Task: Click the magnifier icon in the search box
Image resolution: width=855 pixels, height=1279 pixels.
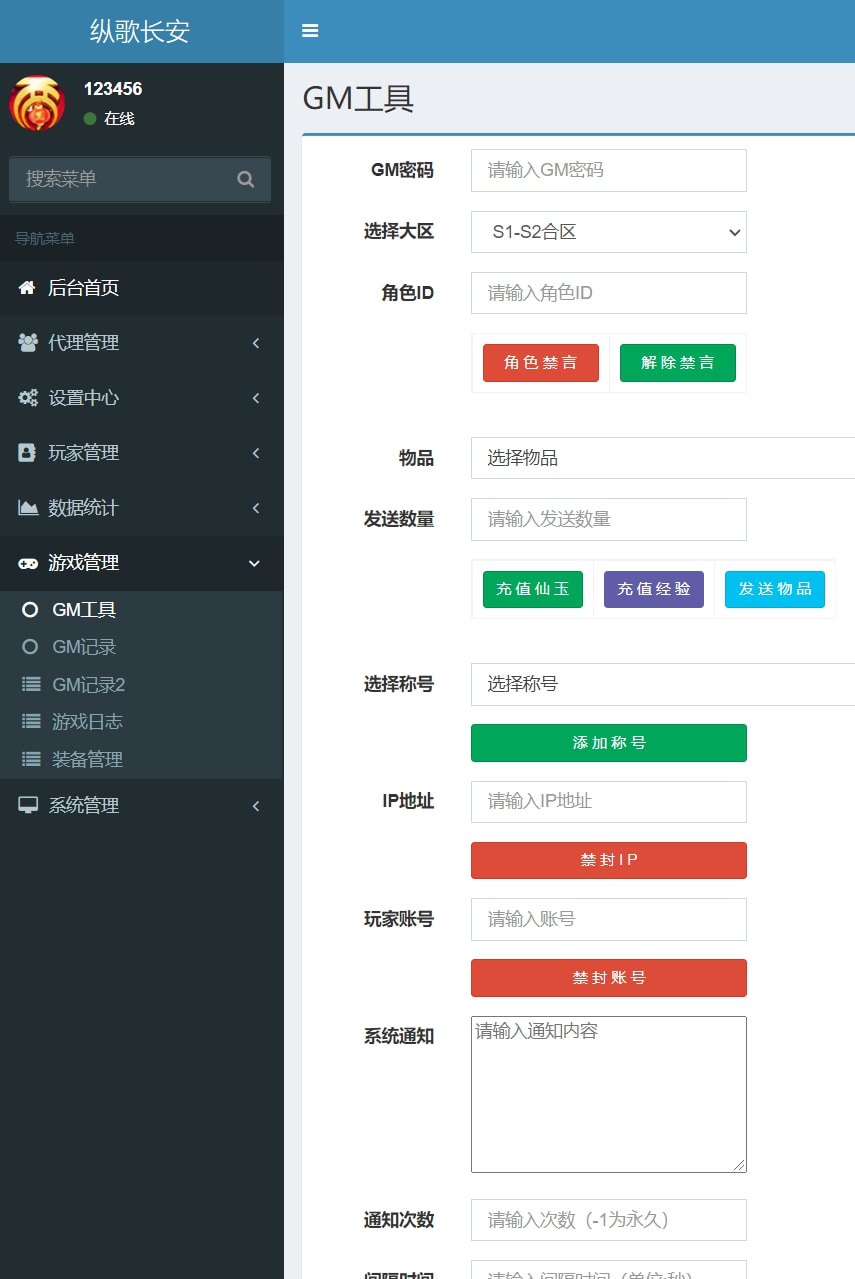Action: (x=245, y=179)
